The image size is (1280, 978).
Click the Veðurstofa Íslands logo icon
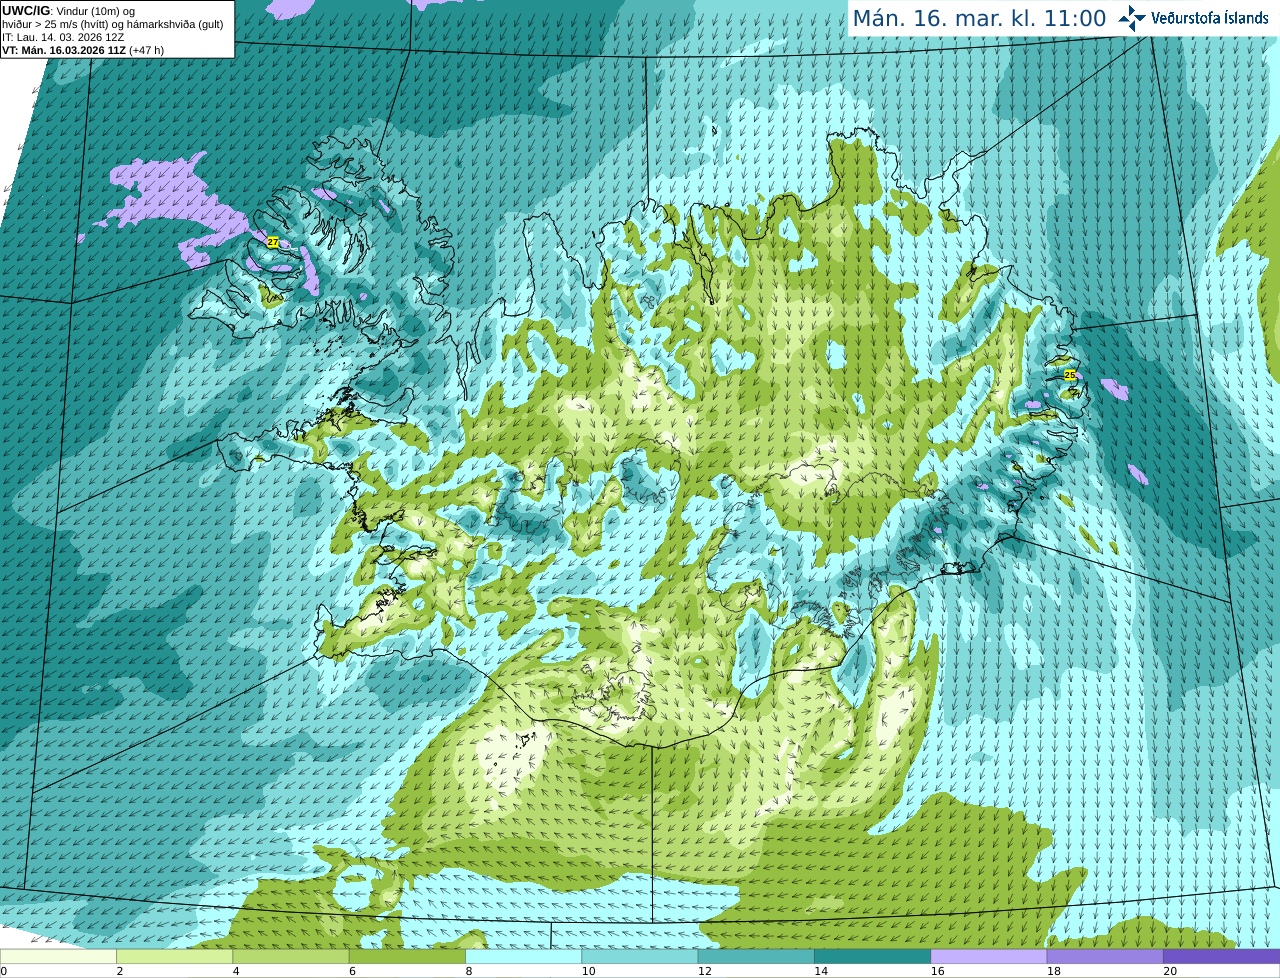point(1132,18)
